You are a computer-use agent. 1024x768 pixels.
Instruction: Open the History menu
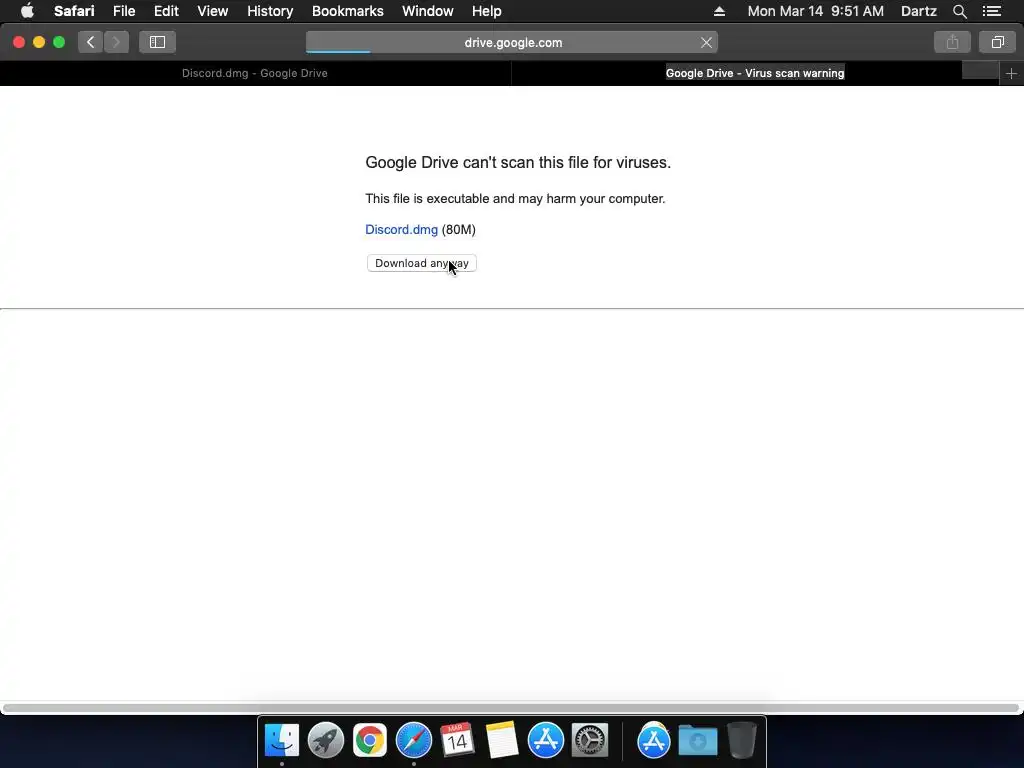(270, 11)
